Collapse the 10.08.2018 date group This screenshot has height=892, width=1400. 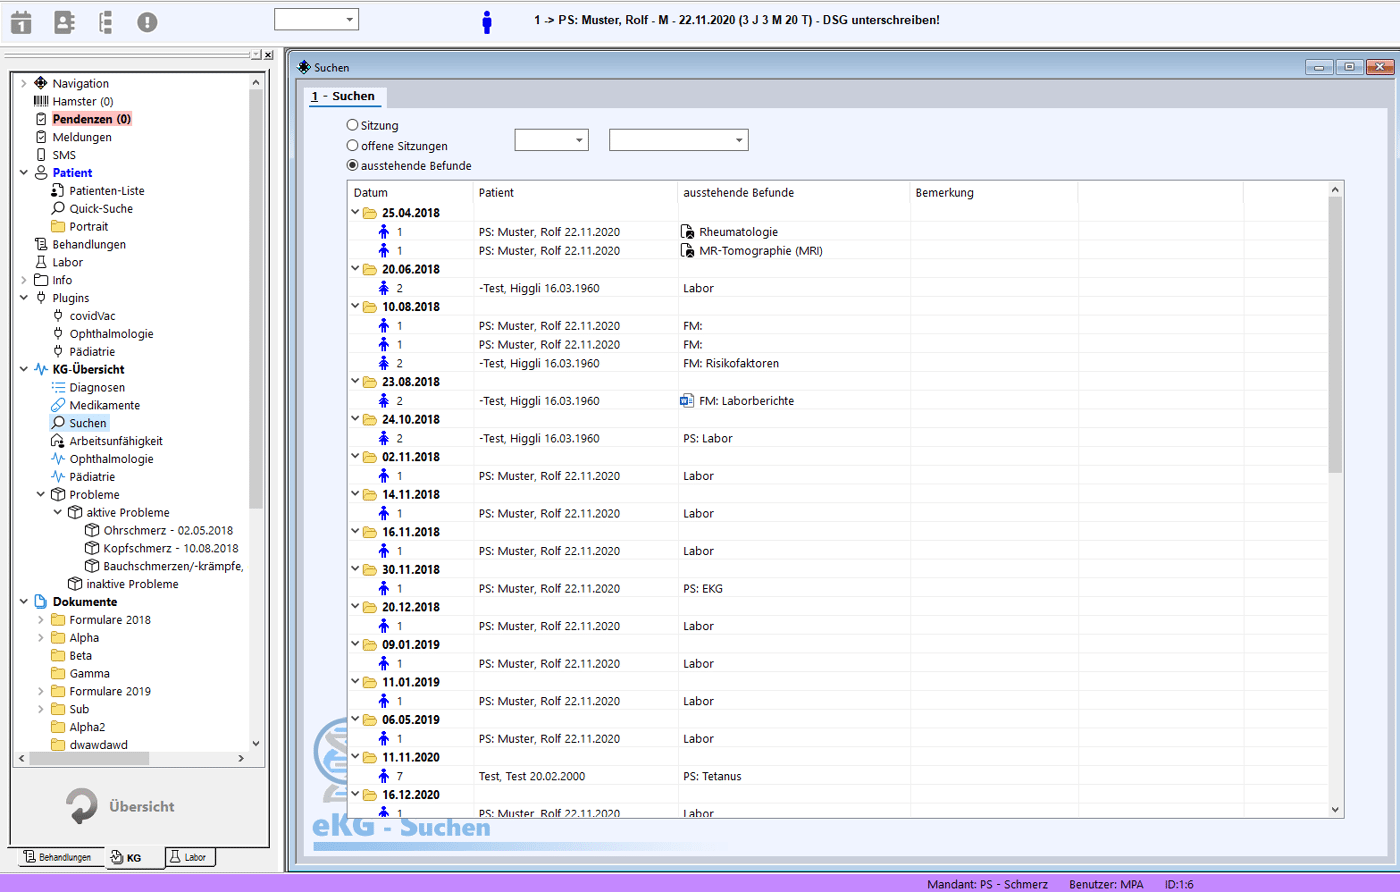(x=356, y=307)
